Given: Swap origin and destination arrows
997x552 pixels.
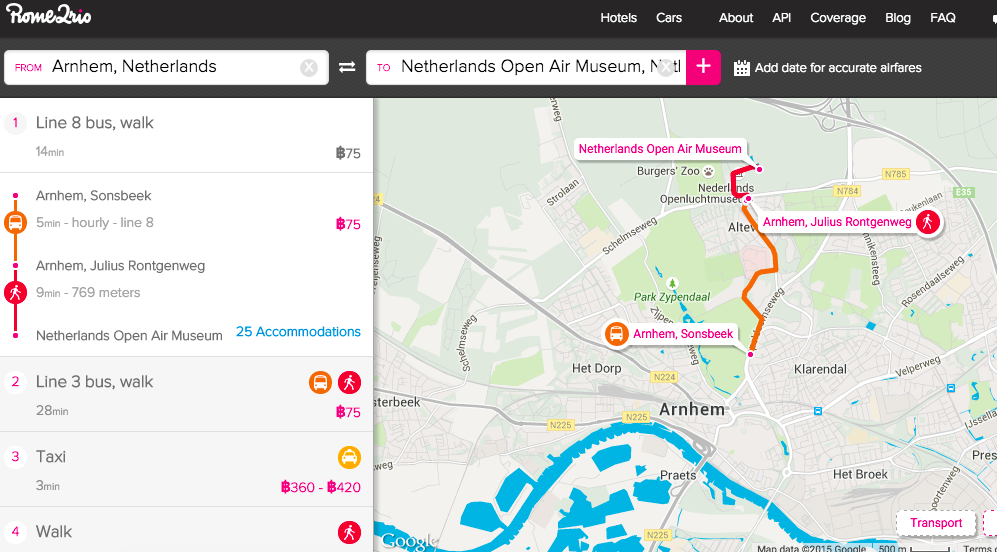Looking at the screenshot, I should (x=347, y=67).
